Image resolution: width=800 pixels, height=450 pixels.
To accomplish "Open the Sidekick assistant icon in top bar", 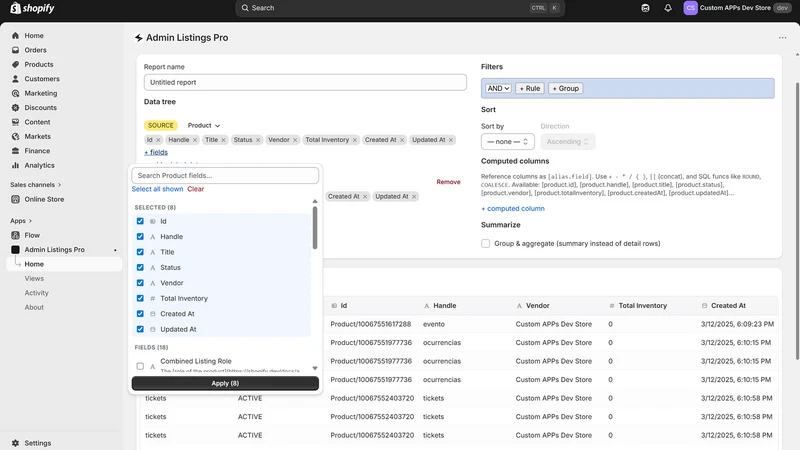I will coord(645,8).
